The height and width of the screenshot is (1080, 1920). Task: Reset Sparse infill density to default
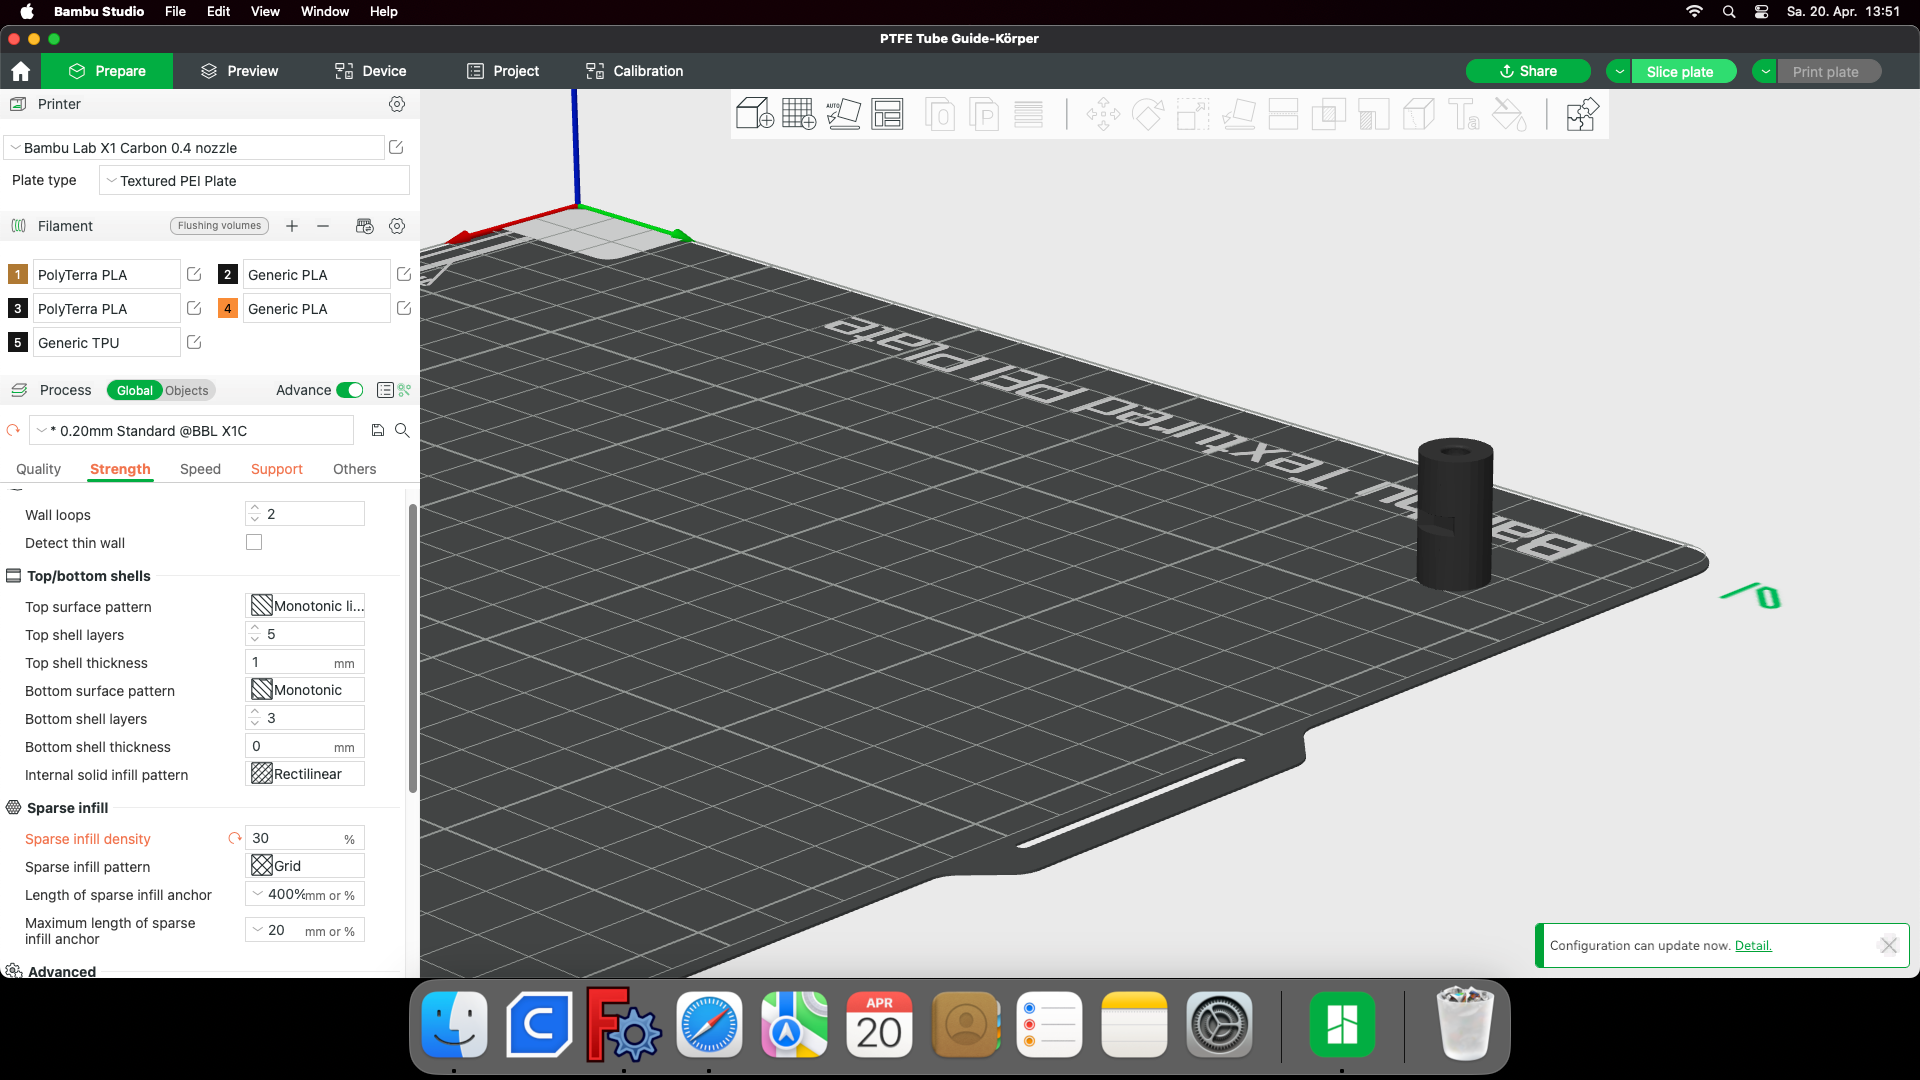coord(235,838)
